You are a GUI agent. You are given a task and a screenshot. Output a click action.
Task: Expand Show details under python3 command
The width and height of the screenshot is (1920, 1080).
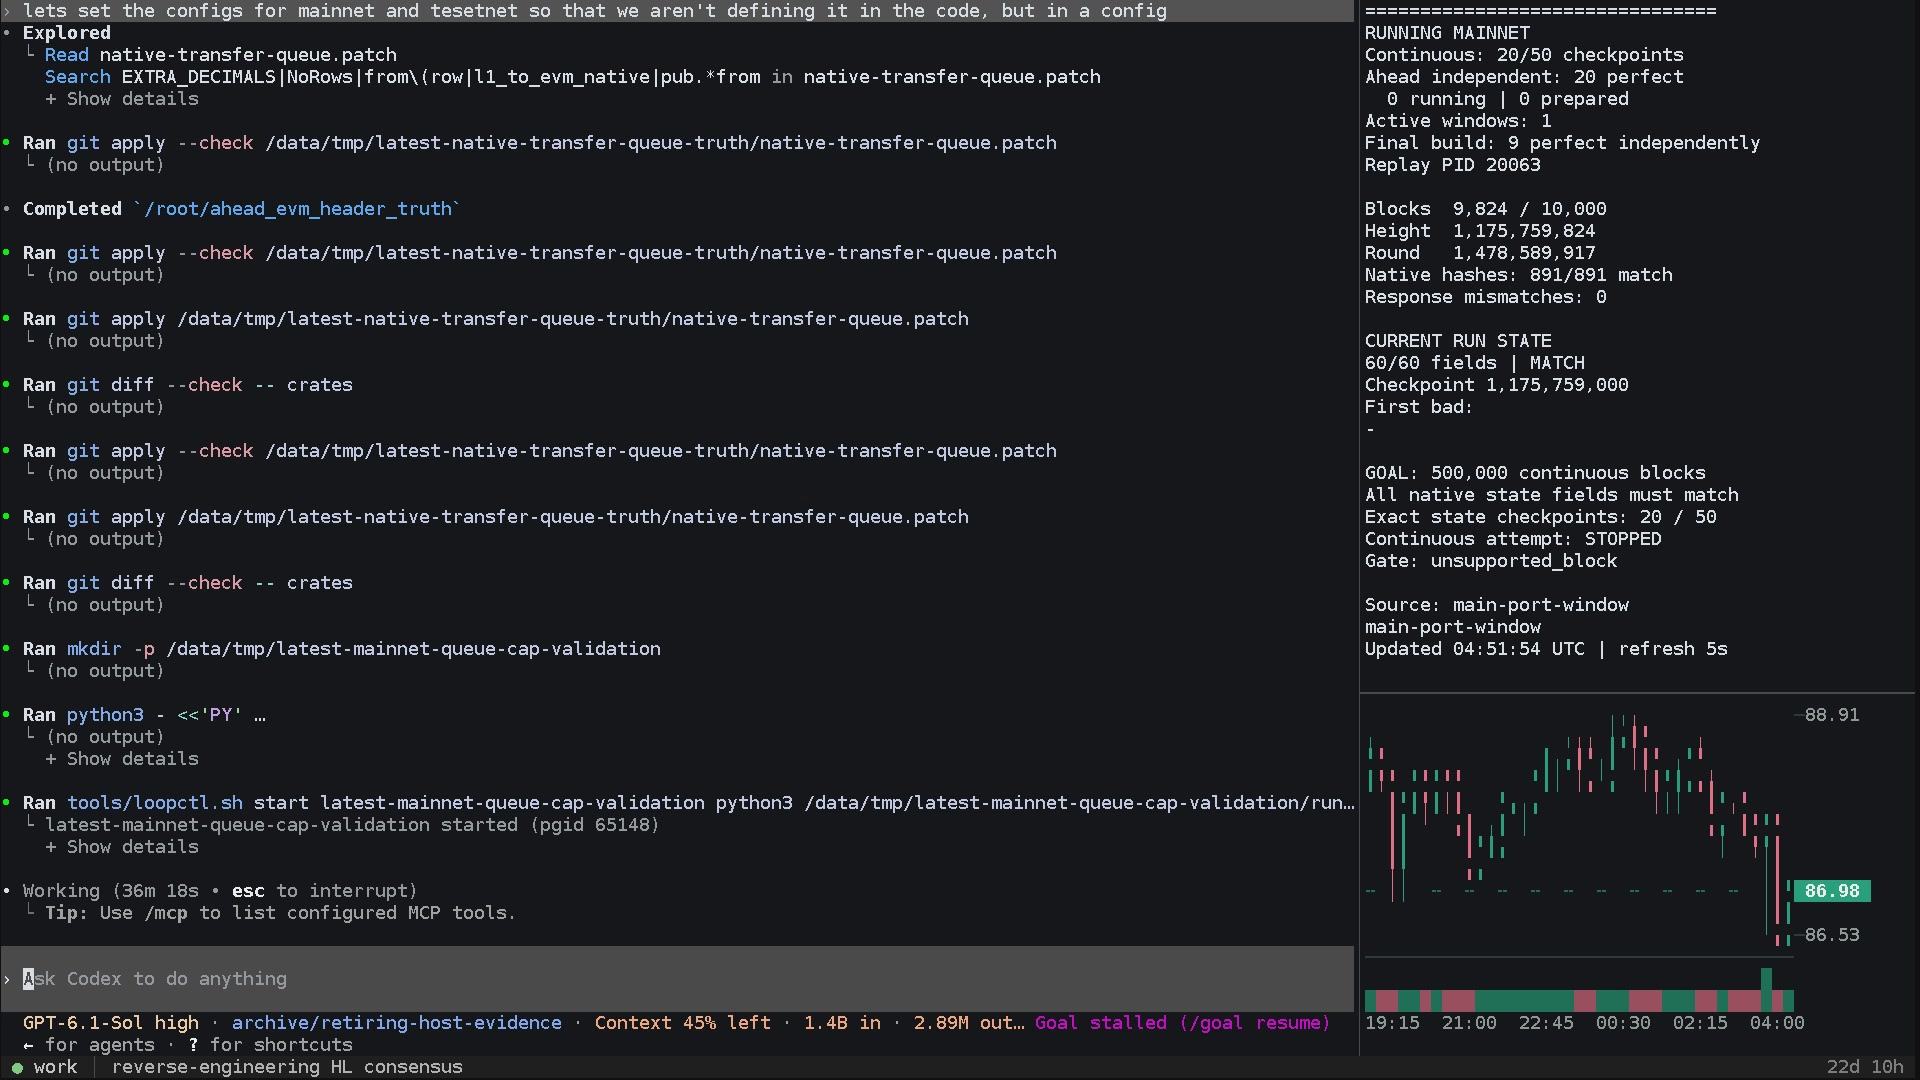tap(122, 759)
